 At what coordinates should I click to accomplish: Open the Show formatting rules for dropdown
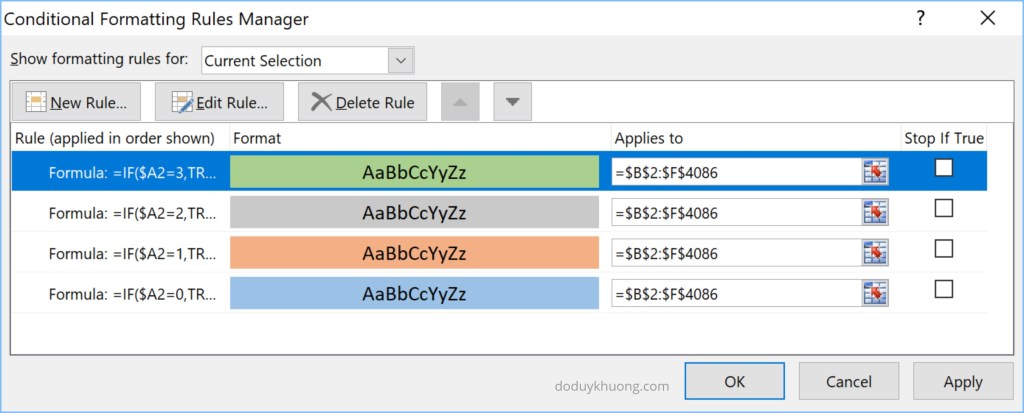[401, 60]
